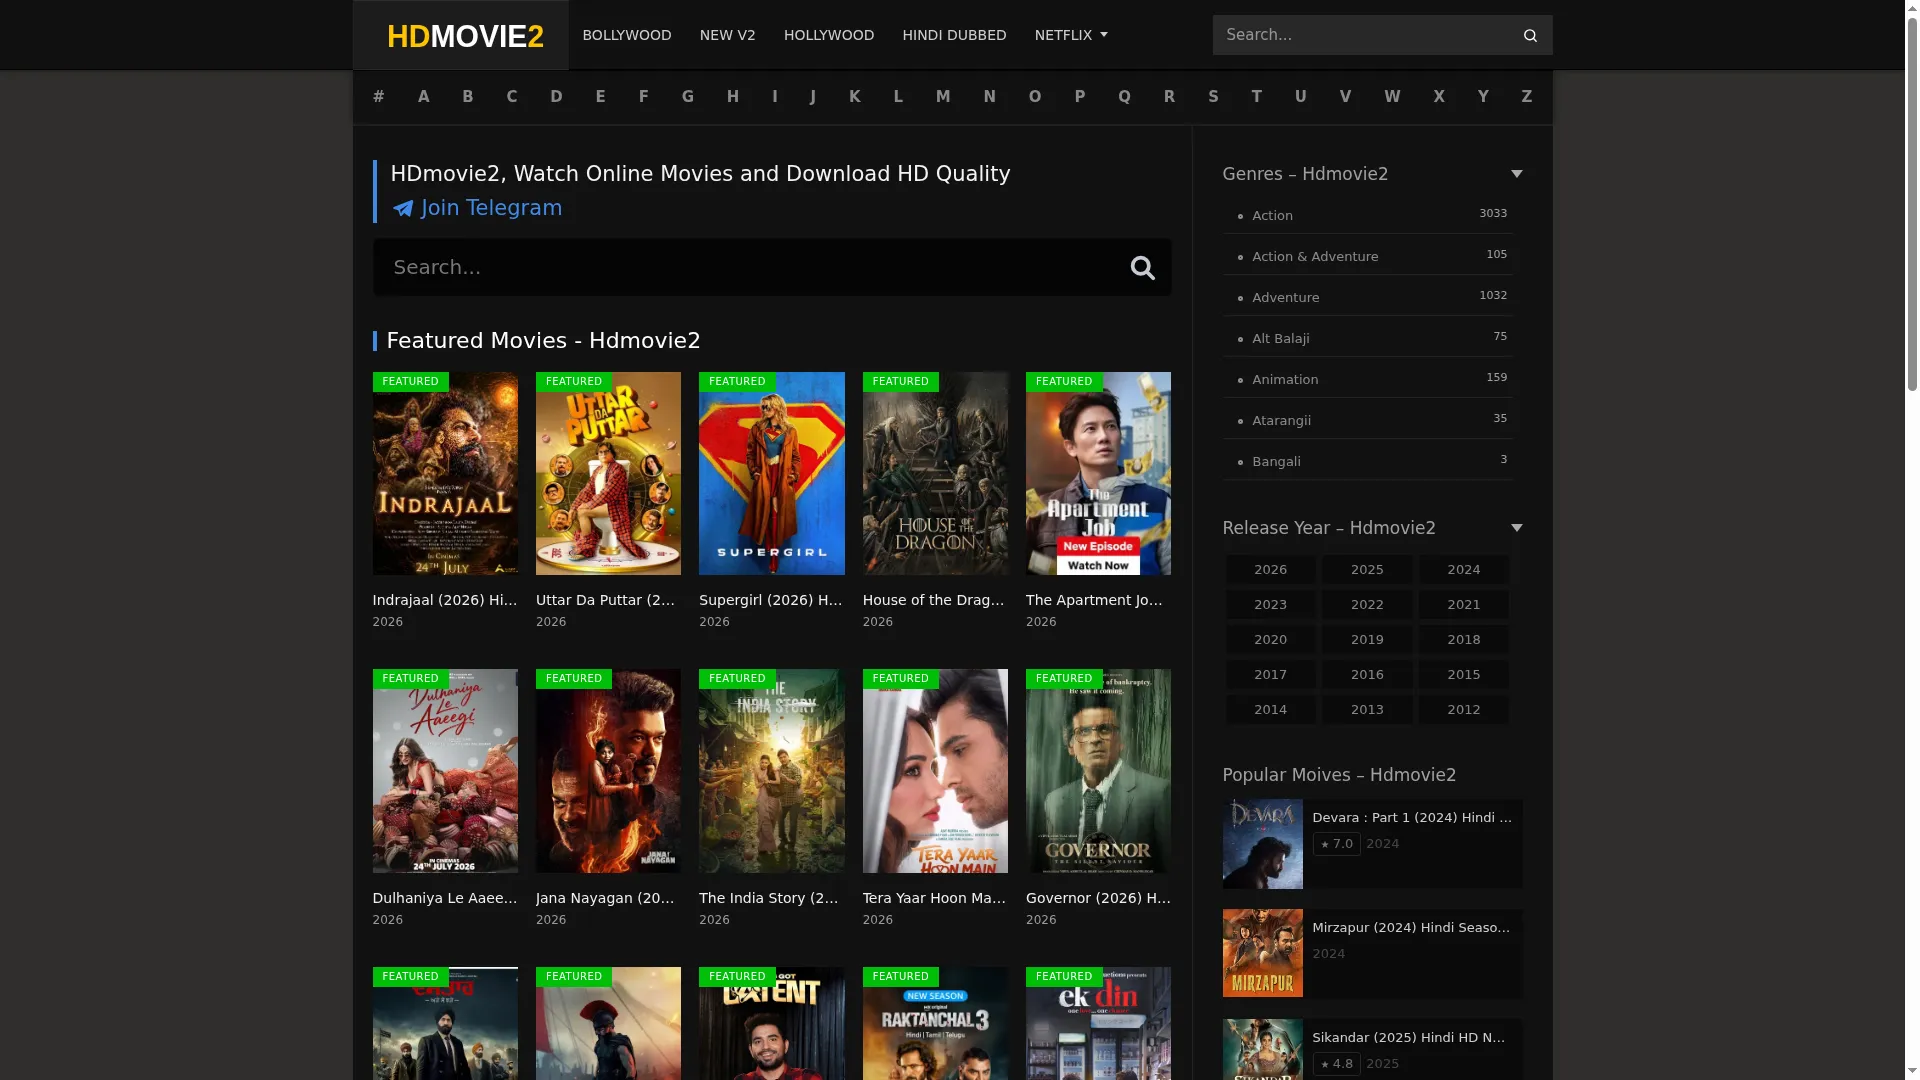1920x1080 pixels.
Task: Open NEW V2 menu item
Action: [728, 35]
